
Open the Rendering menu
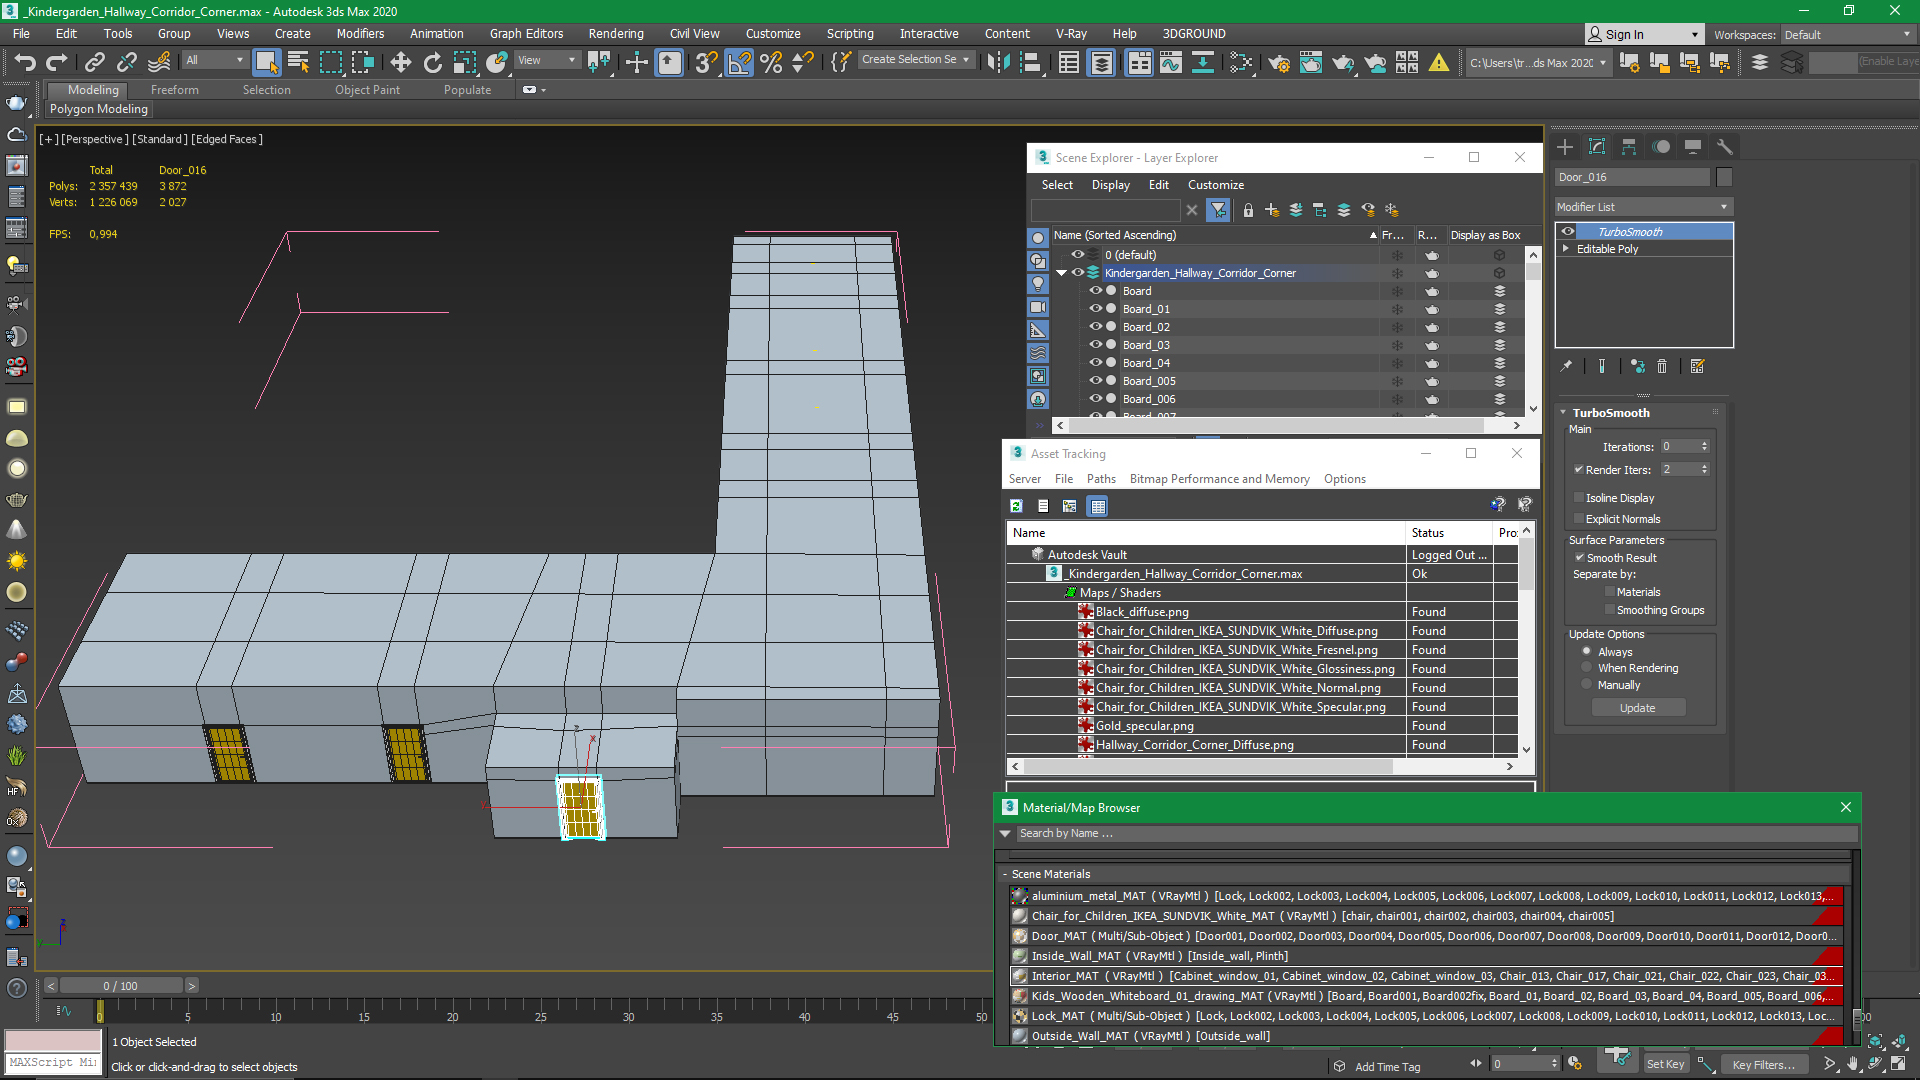pyautogui.click(x=616, y=33)
